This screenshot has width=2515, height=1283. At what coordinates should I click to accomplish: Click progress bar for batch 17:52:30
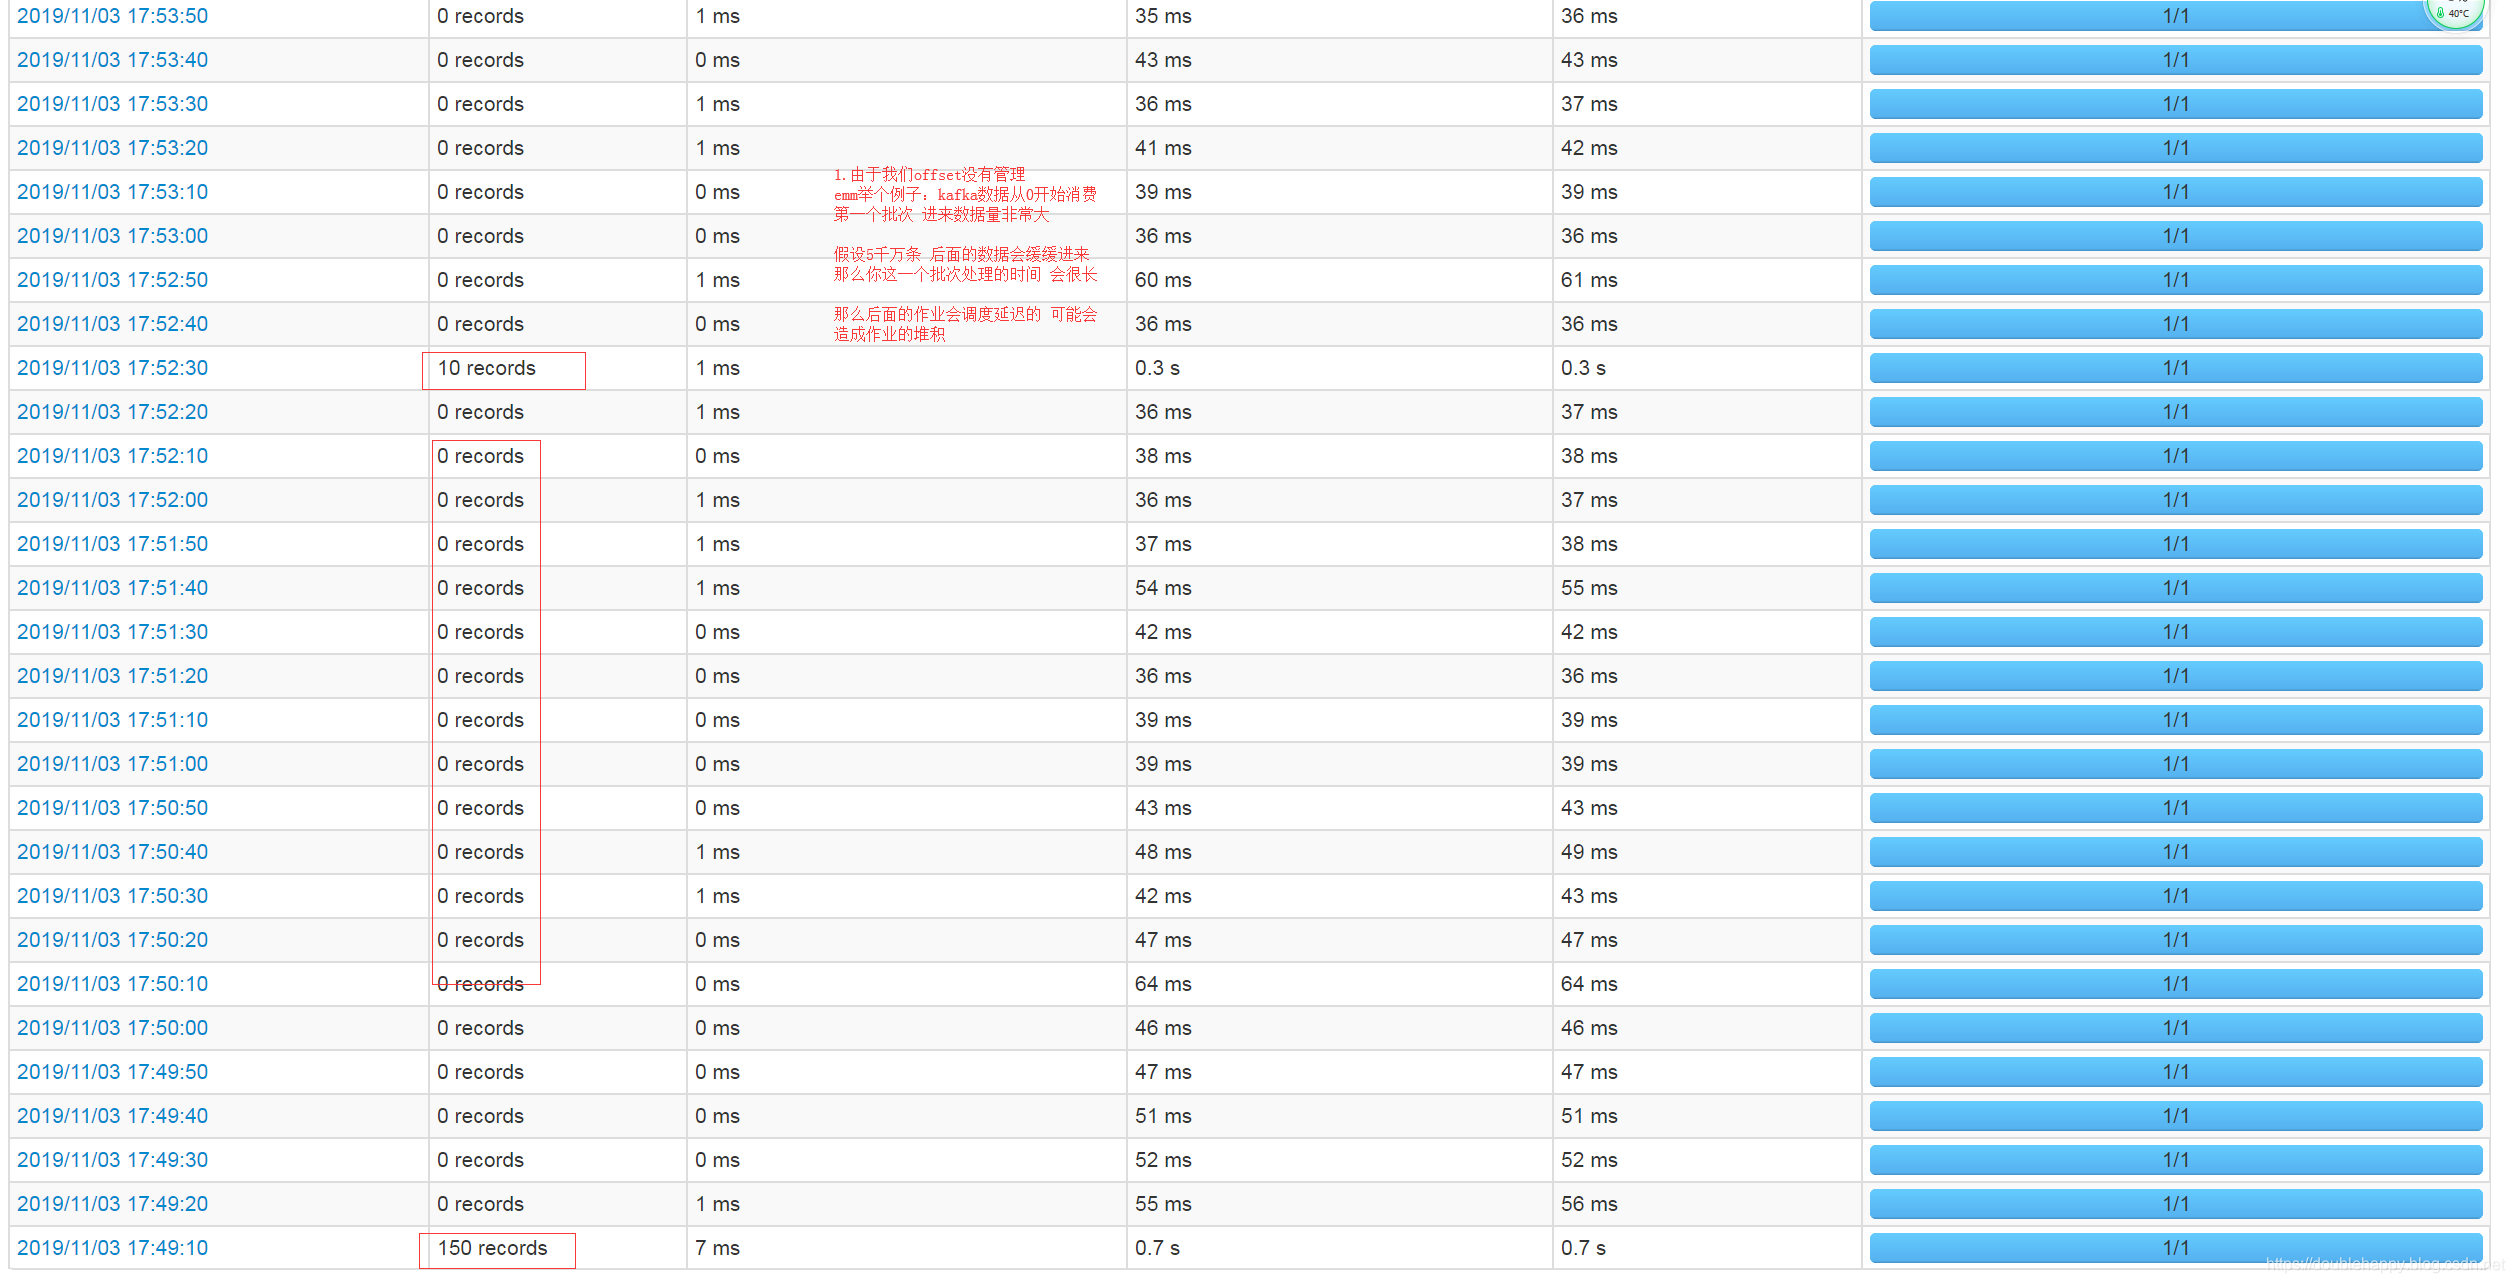(2175, 368)
